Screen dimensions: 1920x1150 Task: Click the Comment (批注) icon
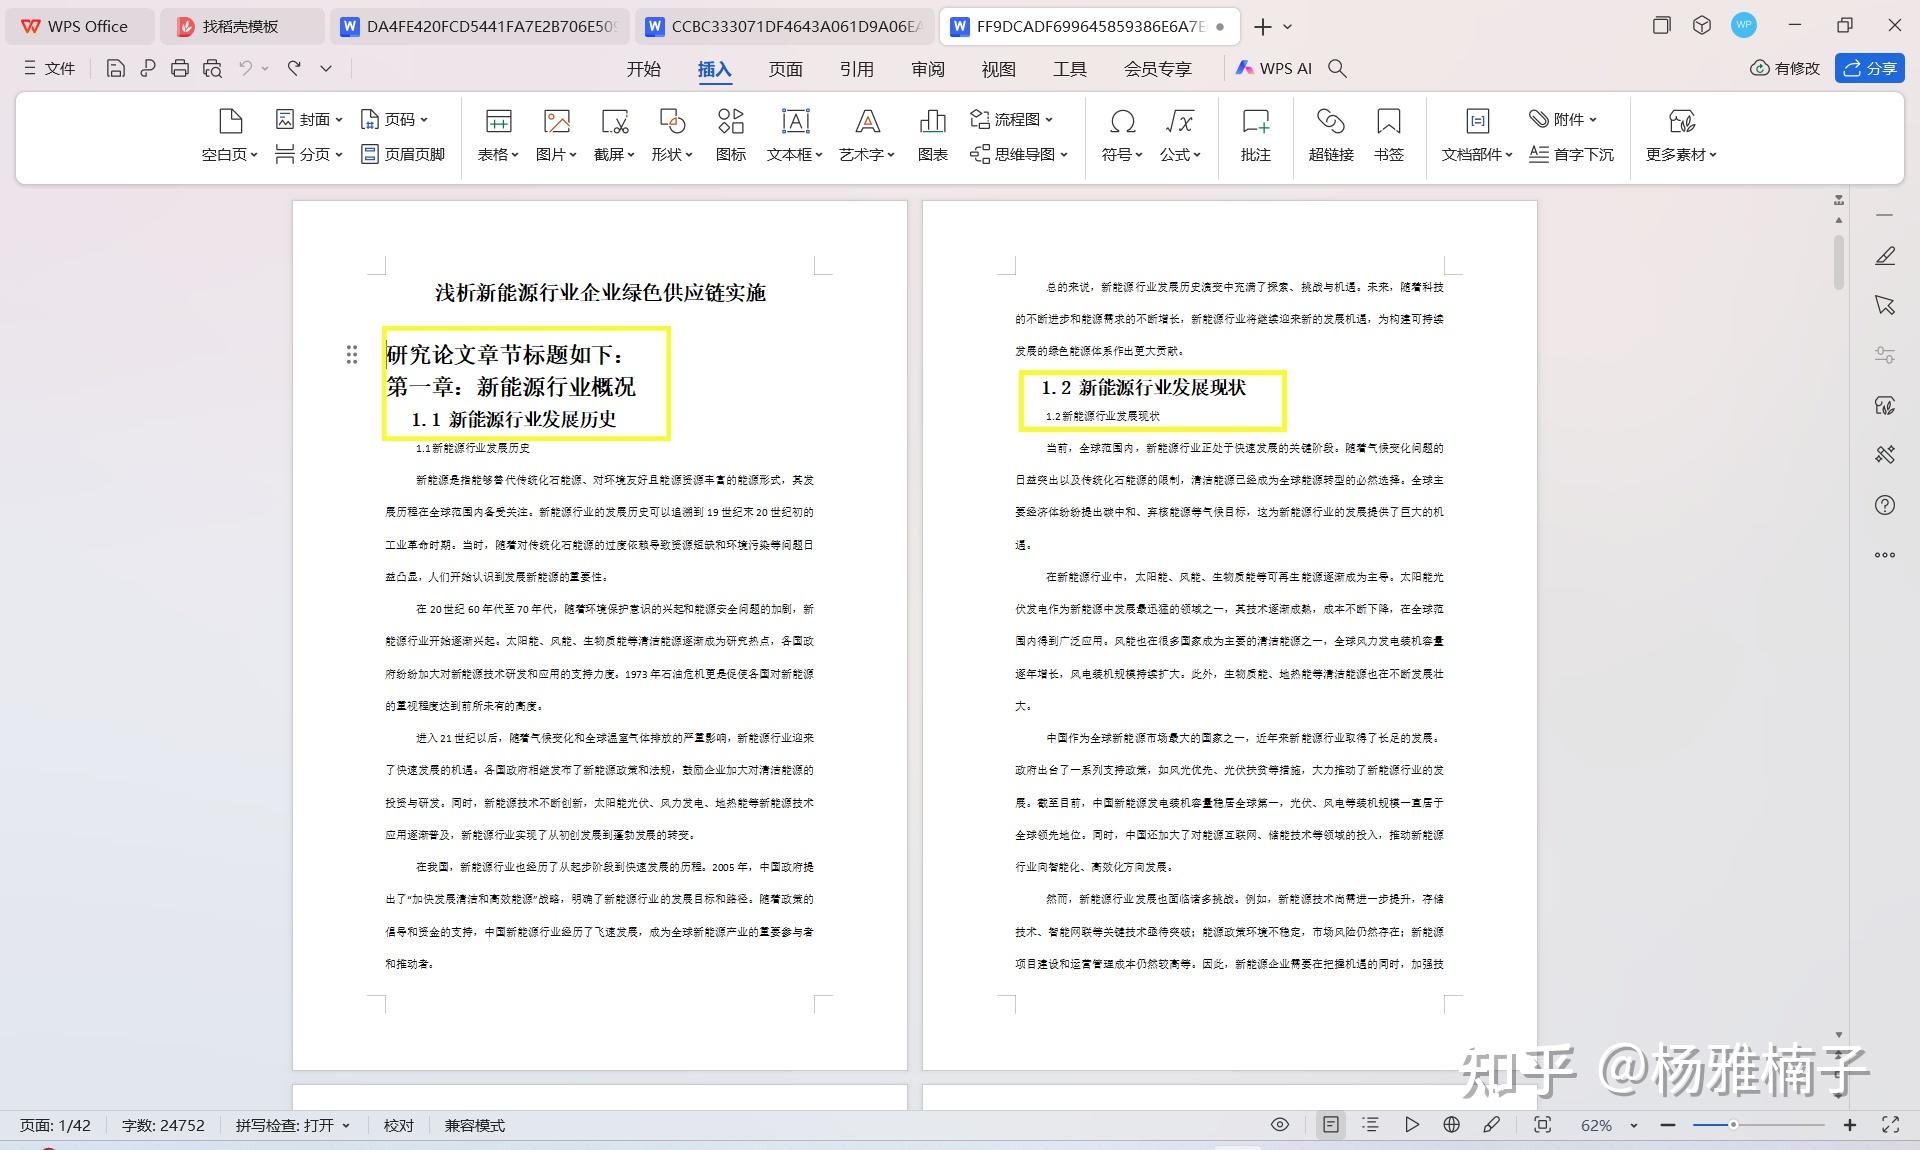(x=1255, y=123)
